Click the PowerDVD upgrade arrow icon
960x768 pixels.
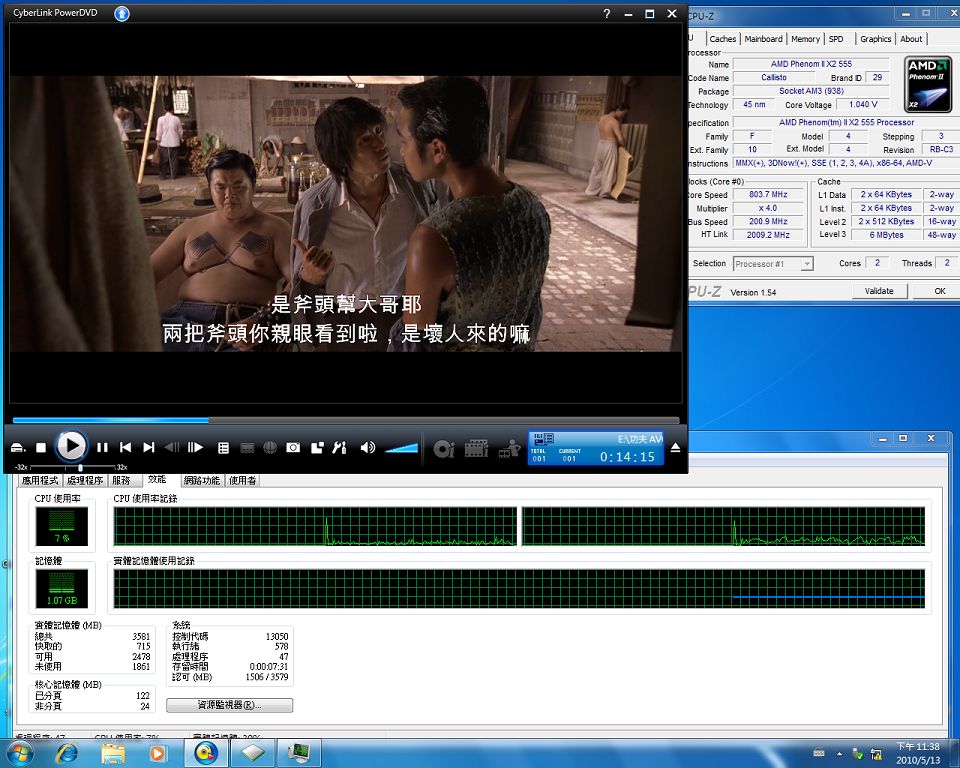click(122, 13)
